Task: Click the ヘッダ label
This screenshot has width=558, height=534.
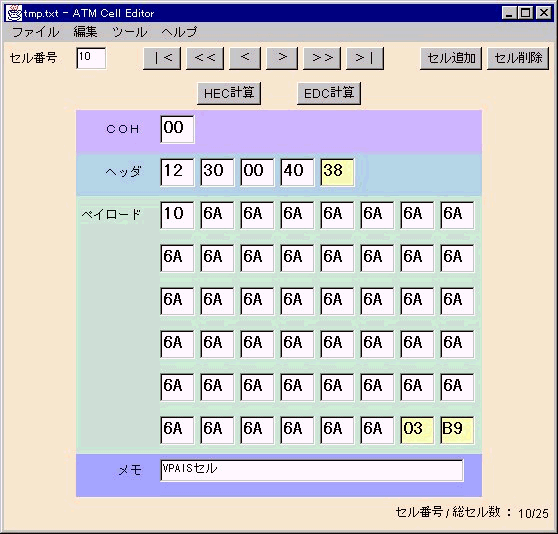Action: coord(123,172)
